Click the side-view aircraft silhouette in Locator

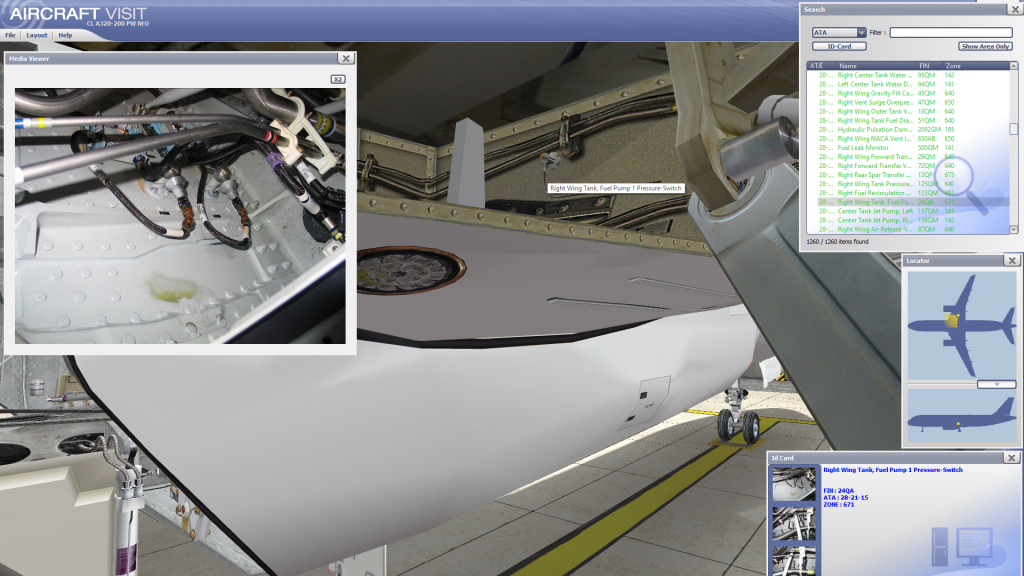tap(962, 415)
